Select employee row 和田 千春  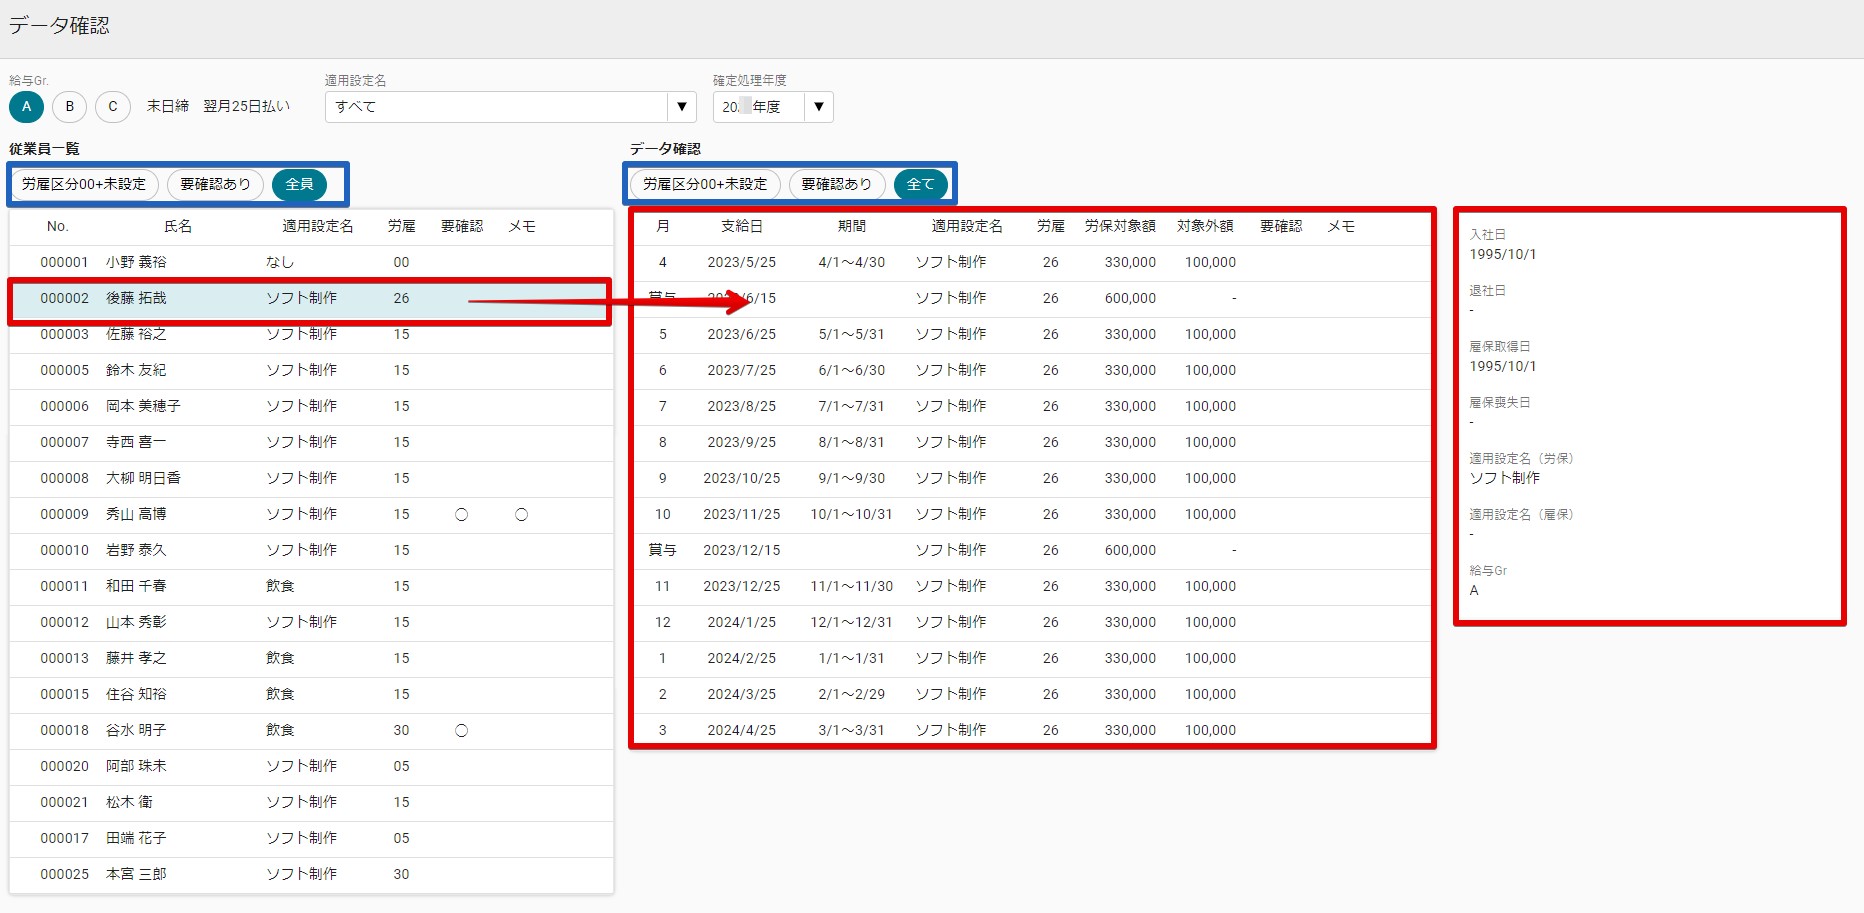click(311, 586)
